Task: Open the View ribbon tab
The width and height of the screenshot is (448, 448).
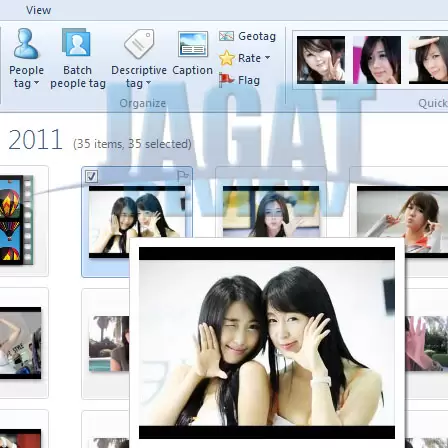Action: (x=38, y=10)
